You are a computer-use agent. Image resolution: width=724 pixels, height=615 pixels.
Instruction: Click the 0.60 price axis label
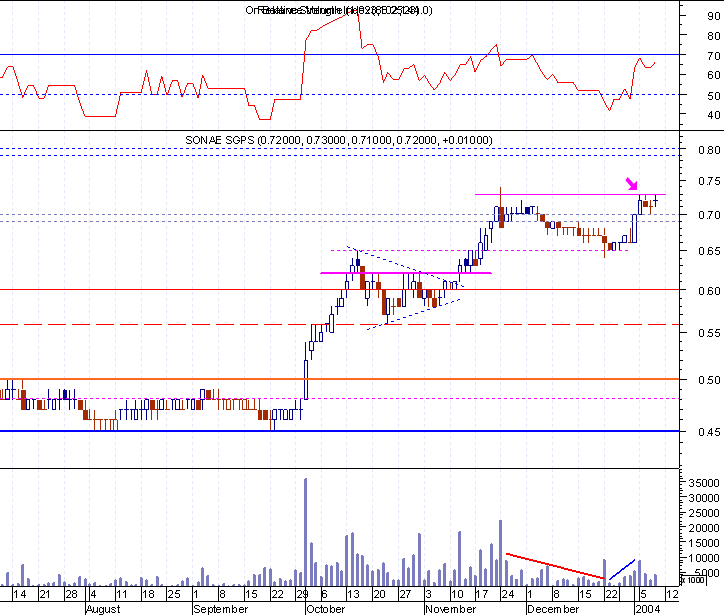(709, 291)
